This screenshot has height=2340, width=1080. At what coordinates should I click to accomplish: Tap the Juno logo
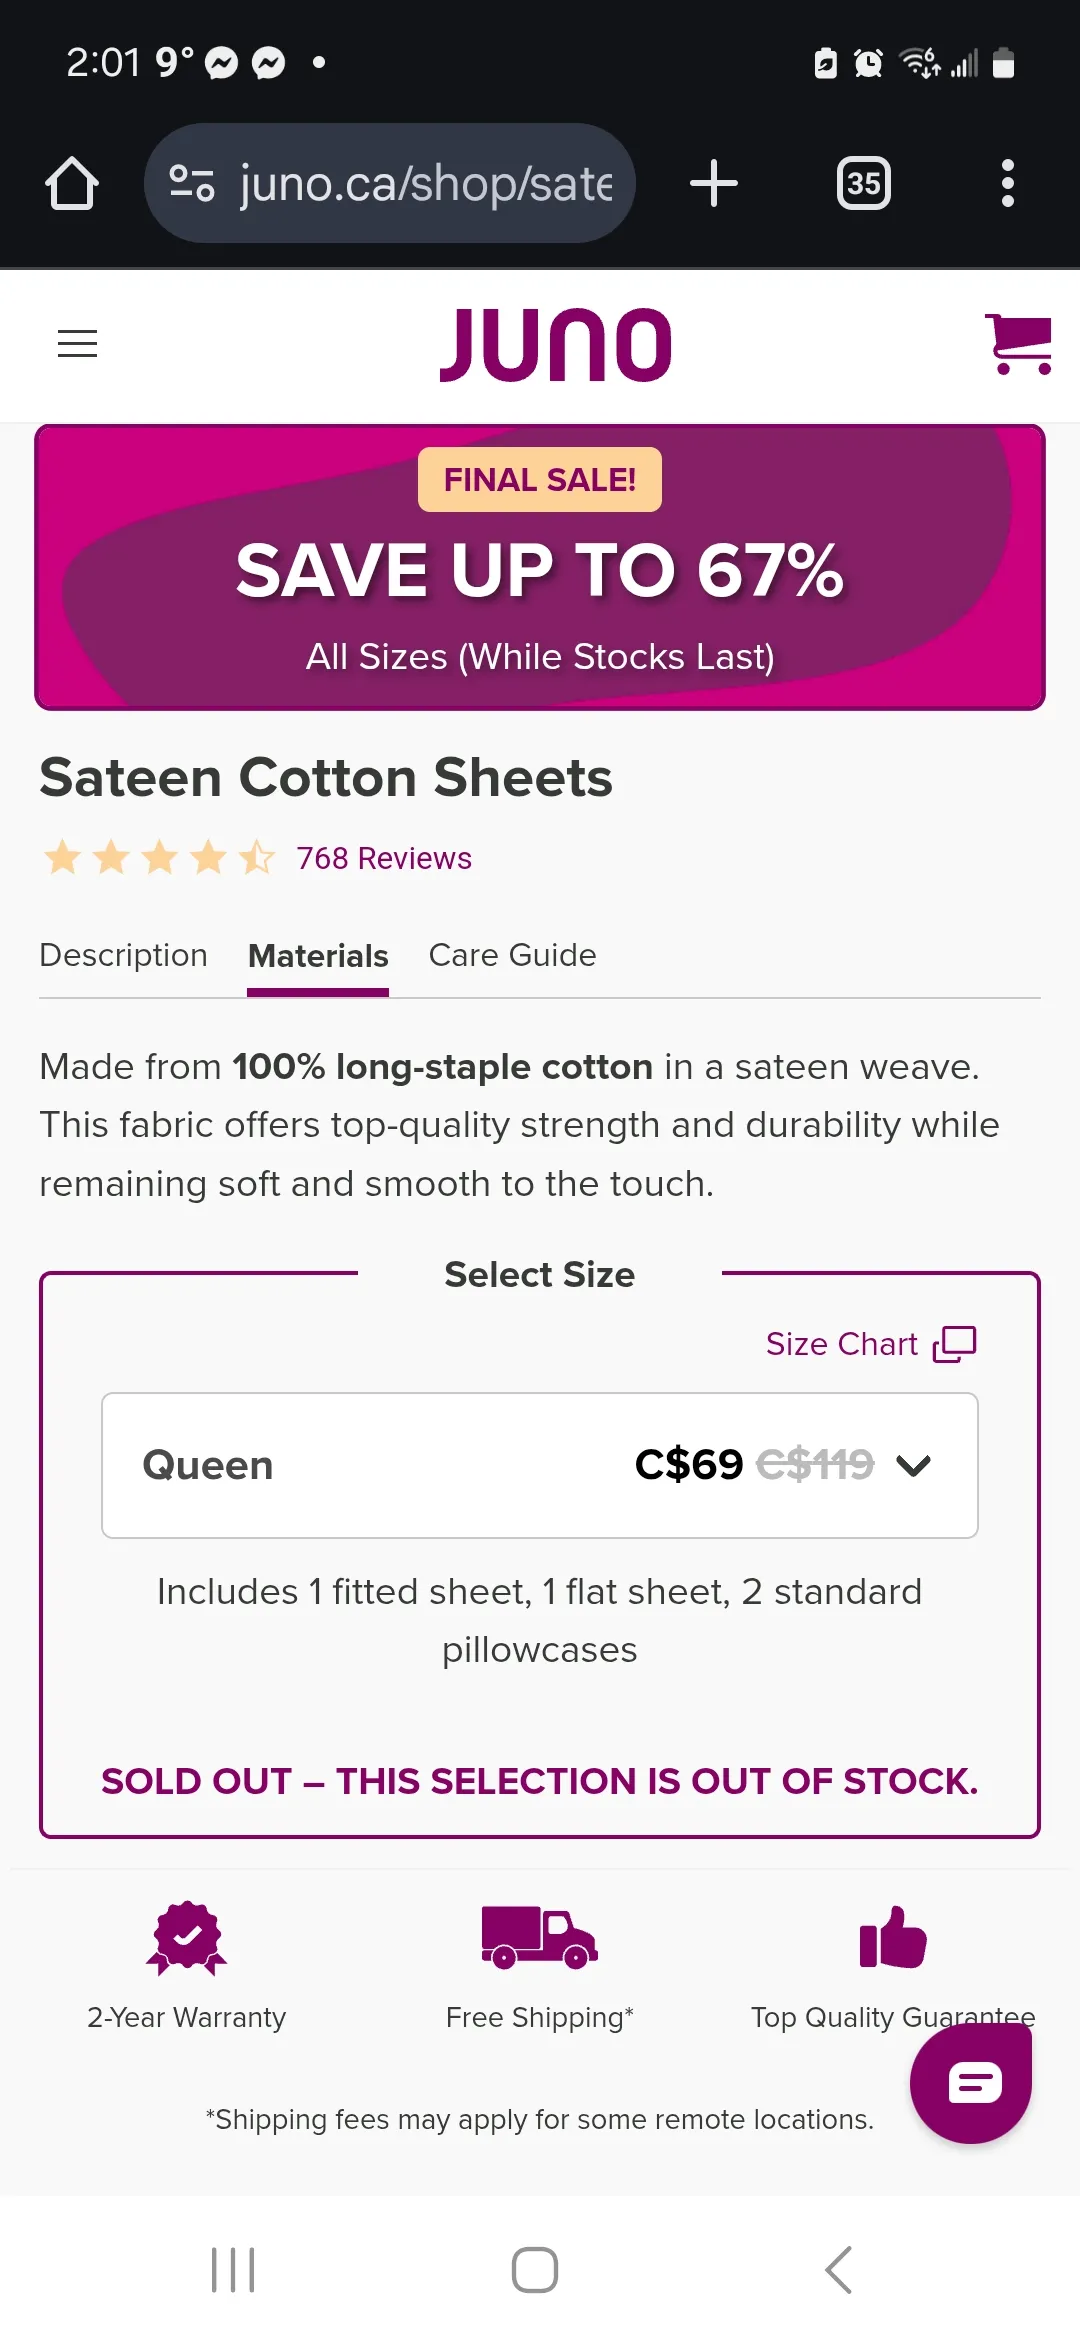[x=556, y=344]
